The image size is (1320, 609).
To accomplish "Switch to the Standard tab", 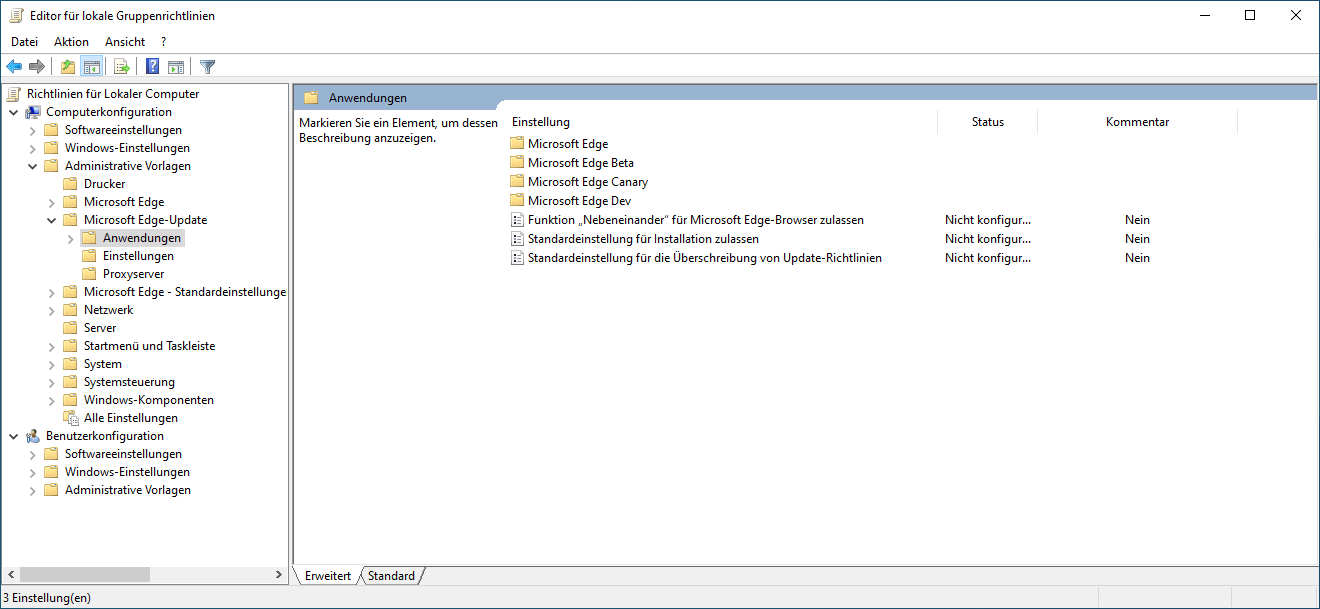I will click(x=391, y=576).
